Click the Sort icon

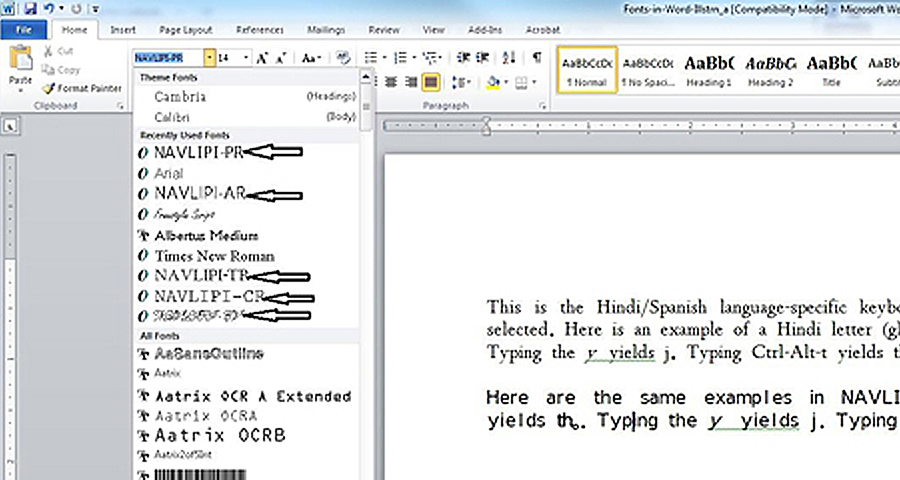(x=509, y=57)
